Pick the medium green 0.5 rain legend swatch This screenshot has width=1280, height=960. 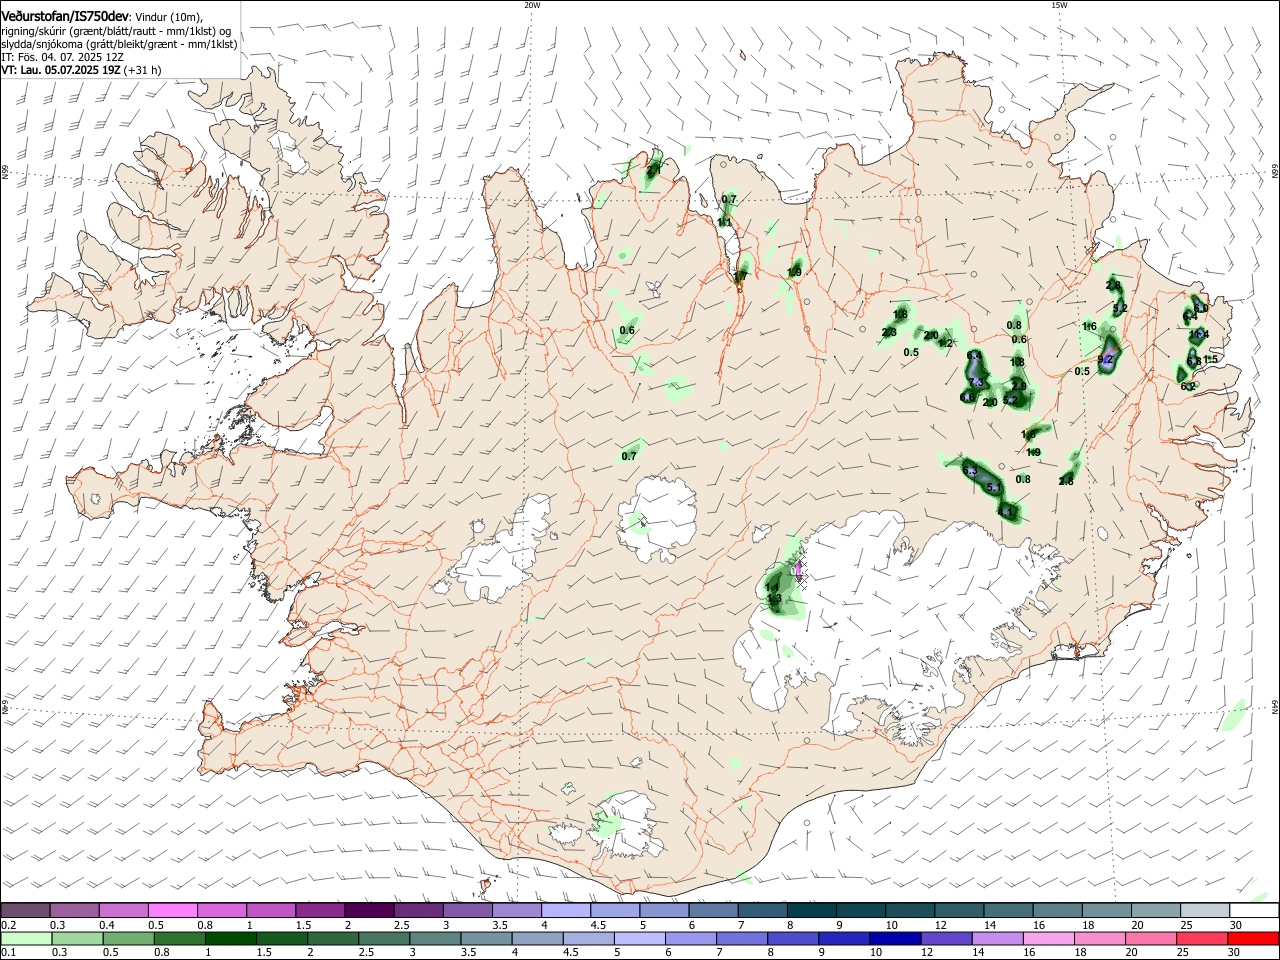click(129, 938)
